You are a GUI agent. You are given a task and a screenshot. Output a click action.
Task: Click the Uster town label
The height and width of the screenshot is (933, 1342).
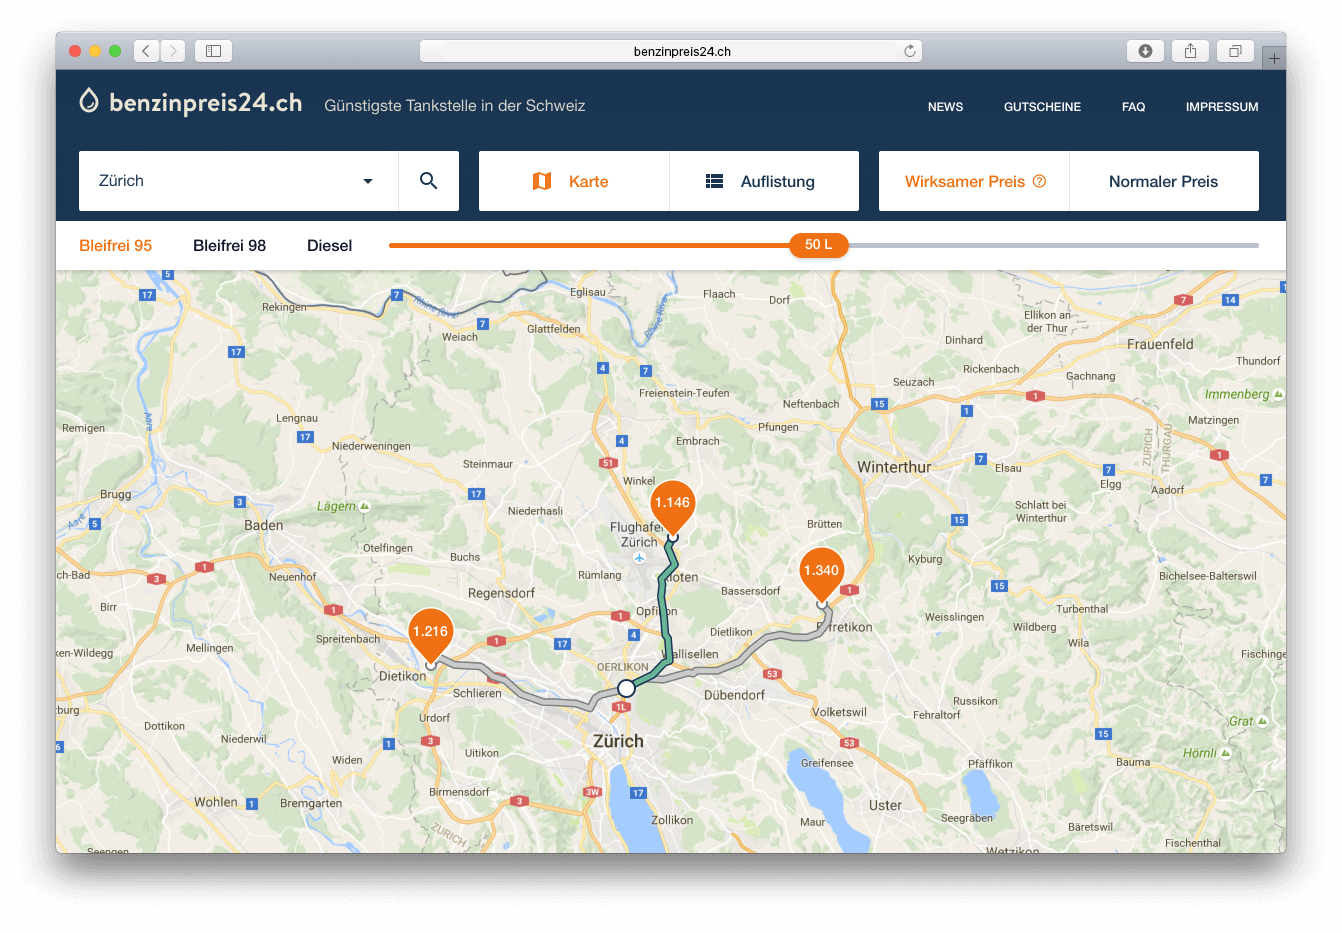(885, 805)
